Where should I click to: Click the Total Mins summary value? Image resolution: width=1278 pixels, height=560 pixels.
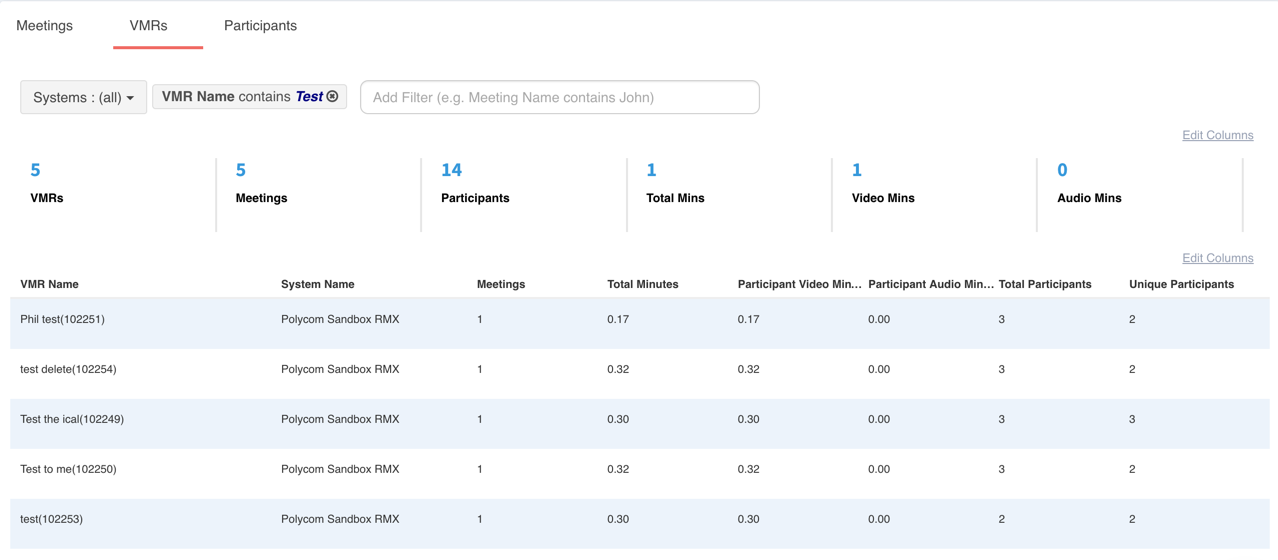coord(651,170)
